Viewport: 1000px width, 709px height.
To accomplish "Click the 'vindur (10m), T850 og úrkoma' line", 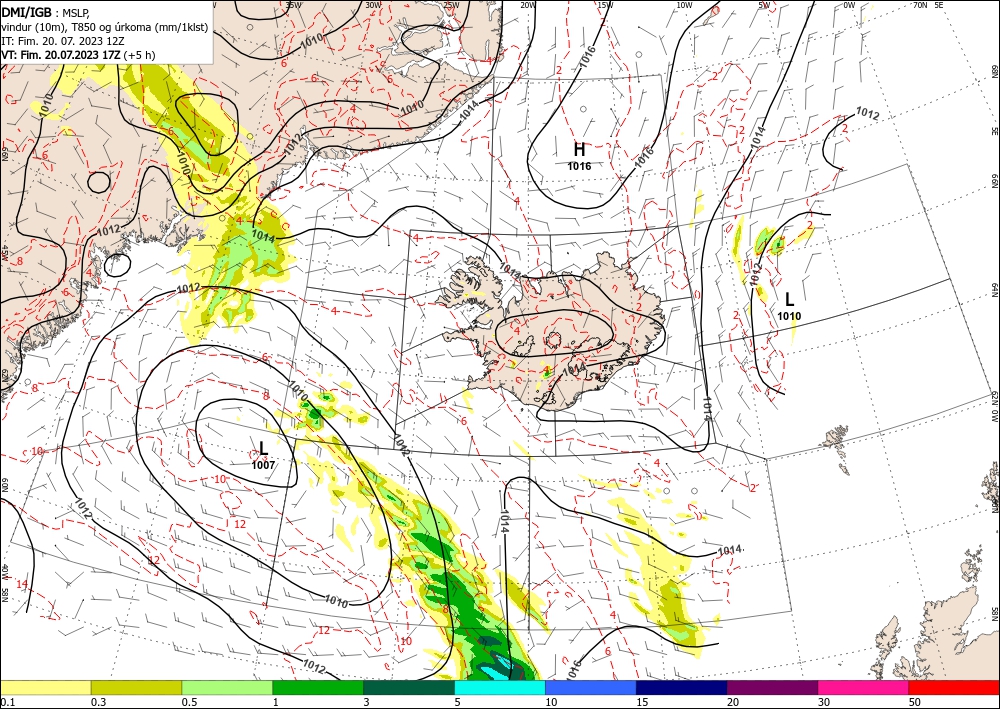I will [104, 27].
